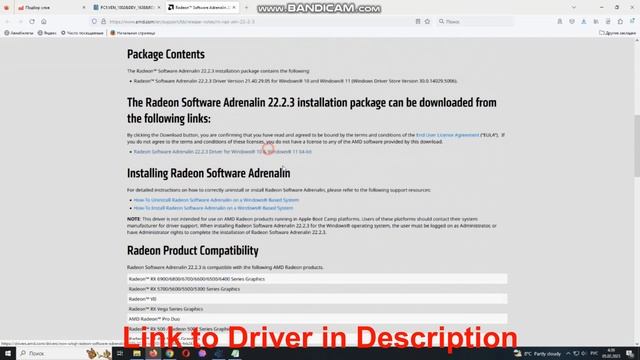The image size is (640, 360).
Task: Bookmark this page with the star
Action: pyautogui.click(x=427, y=21)
